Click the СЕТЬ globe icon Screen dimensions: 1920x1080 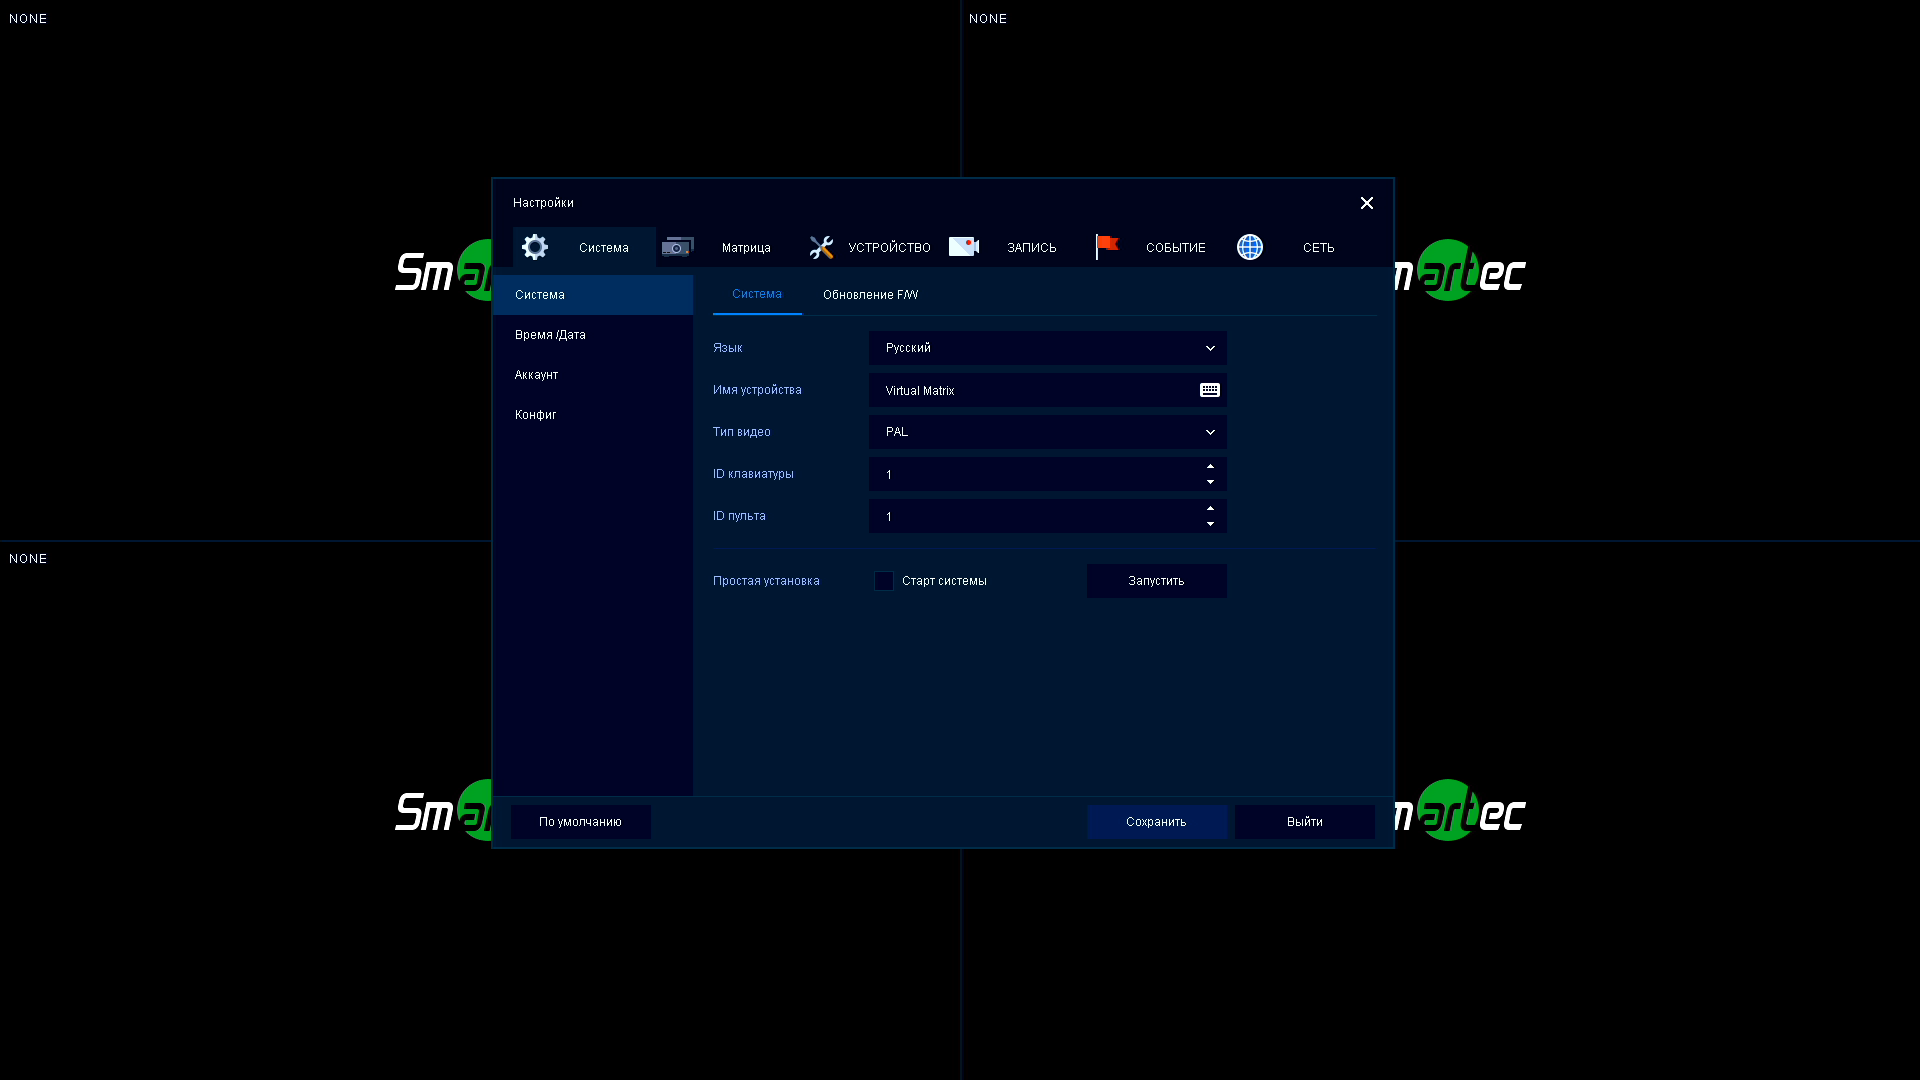1250,247
